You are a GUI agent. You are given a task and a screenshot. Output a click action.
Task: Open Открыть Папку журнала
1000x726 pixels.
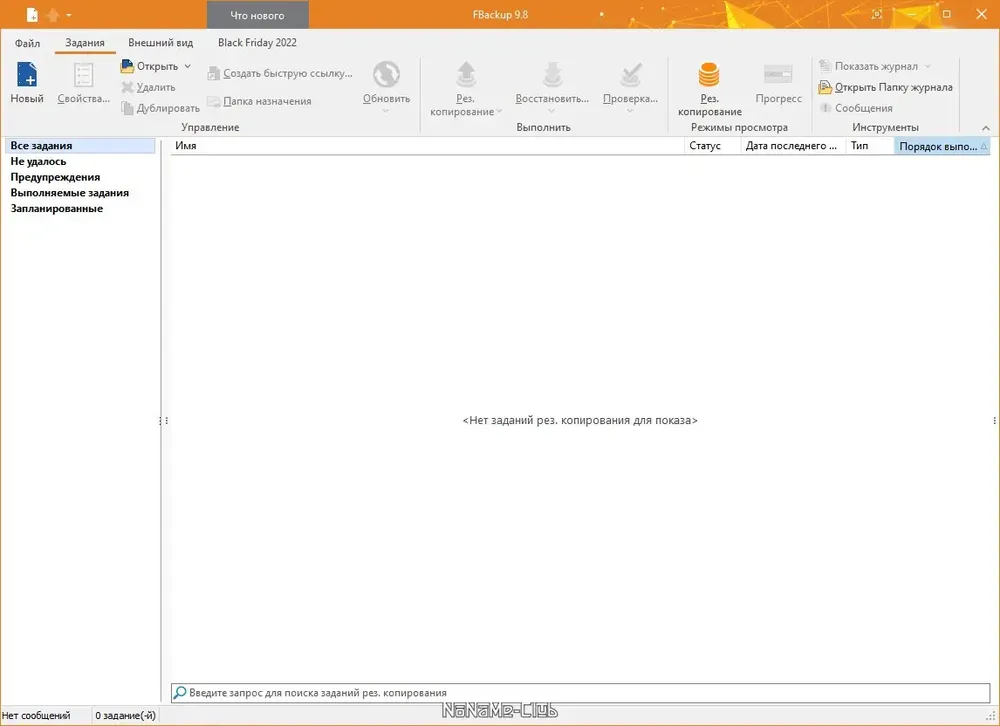coord(886,87)
